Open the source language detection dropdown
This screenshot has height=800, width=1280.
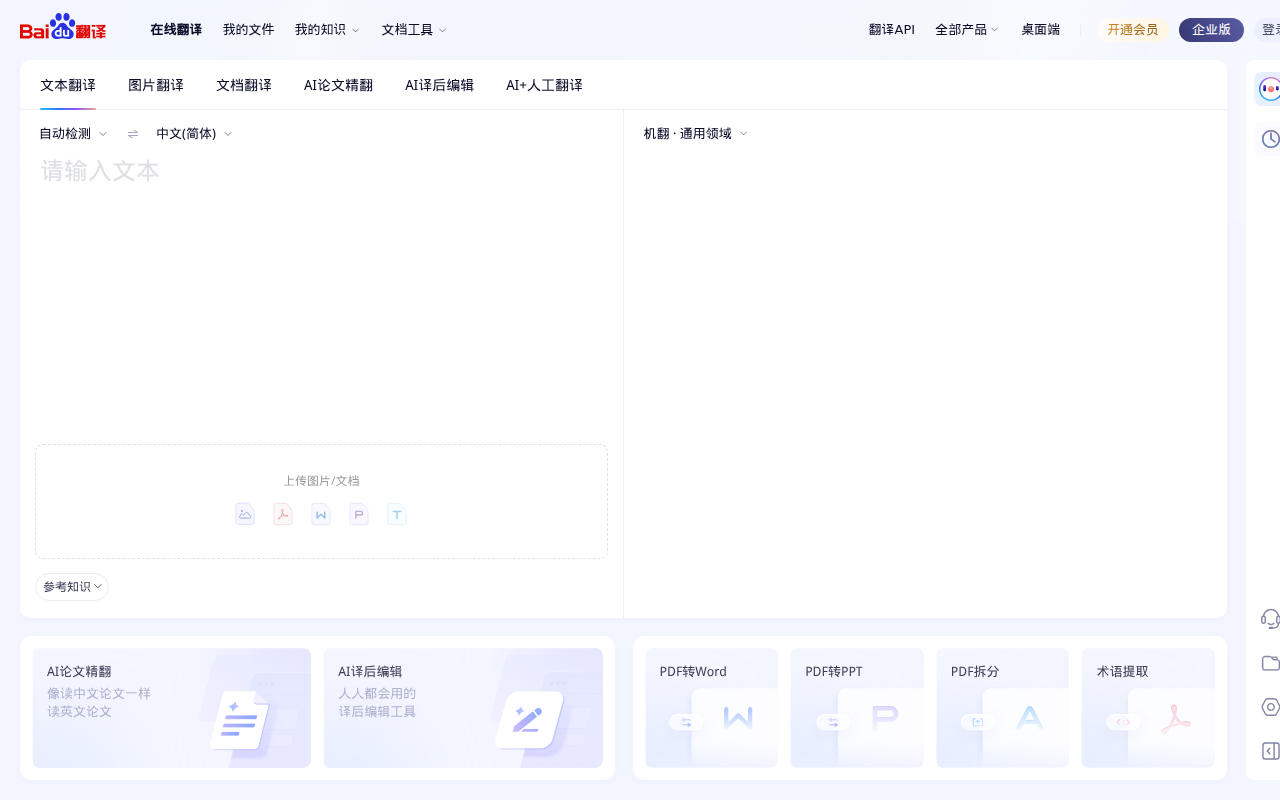(73, 133)
